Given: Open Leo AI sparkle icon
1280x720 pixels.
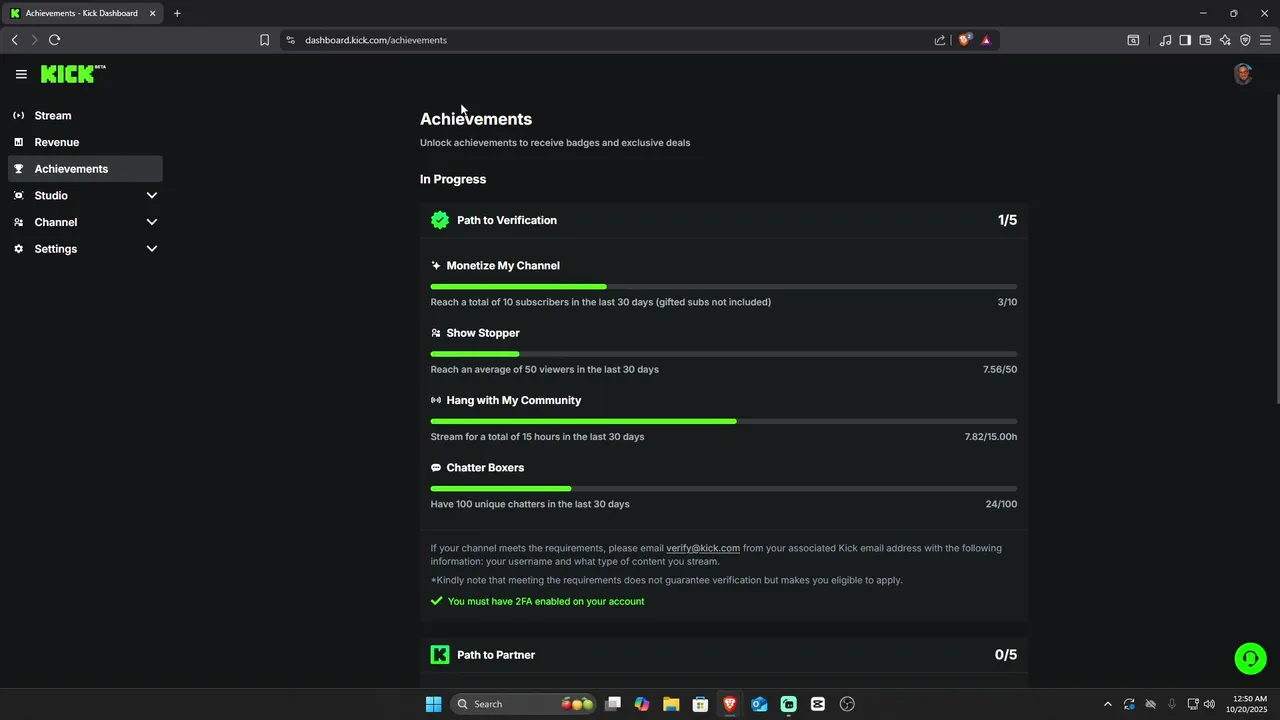Looking at the screenshot, I should pos(1225,40).
